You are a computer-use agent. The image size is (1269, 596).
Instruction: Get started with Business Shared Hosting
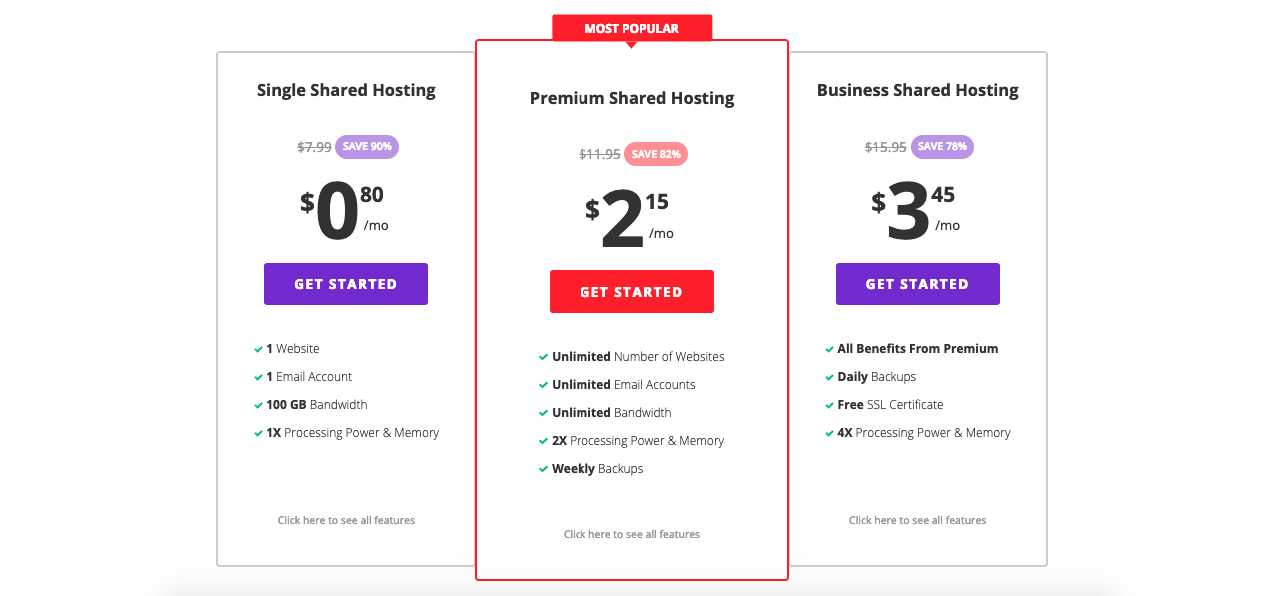(917, 284)
